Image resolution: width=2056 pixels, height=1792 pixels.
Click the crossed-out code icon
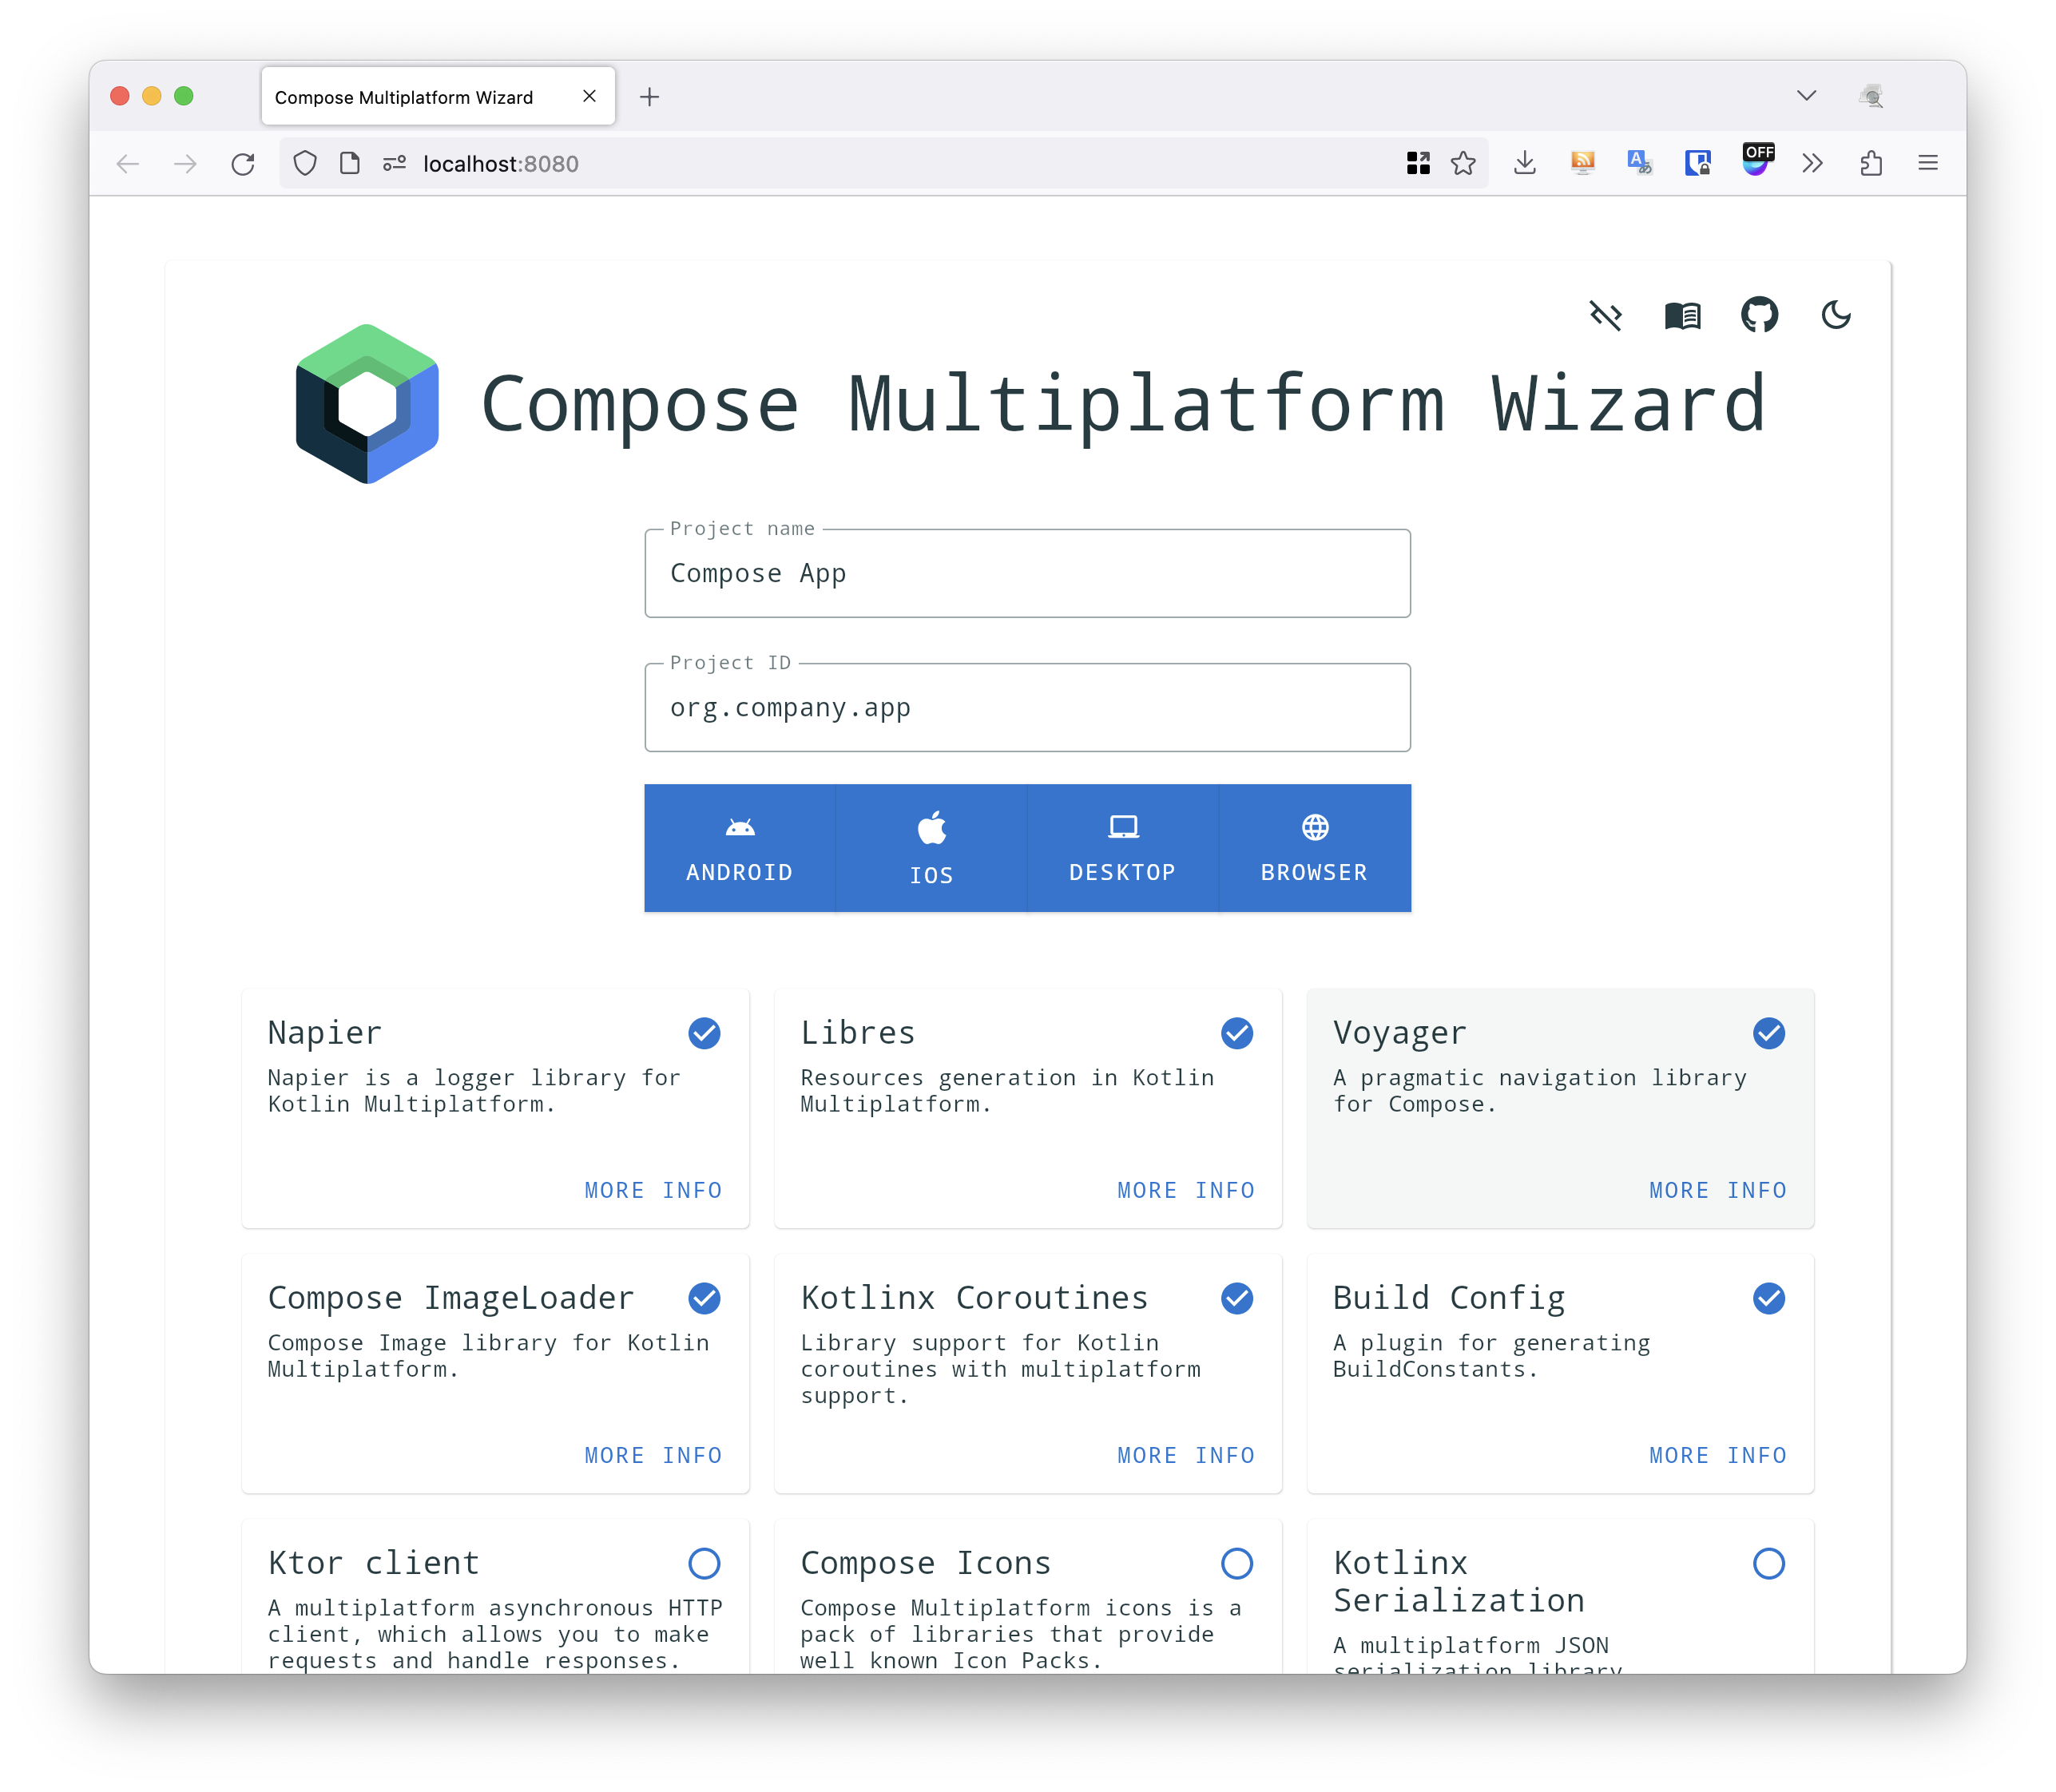click(1605, 316)
